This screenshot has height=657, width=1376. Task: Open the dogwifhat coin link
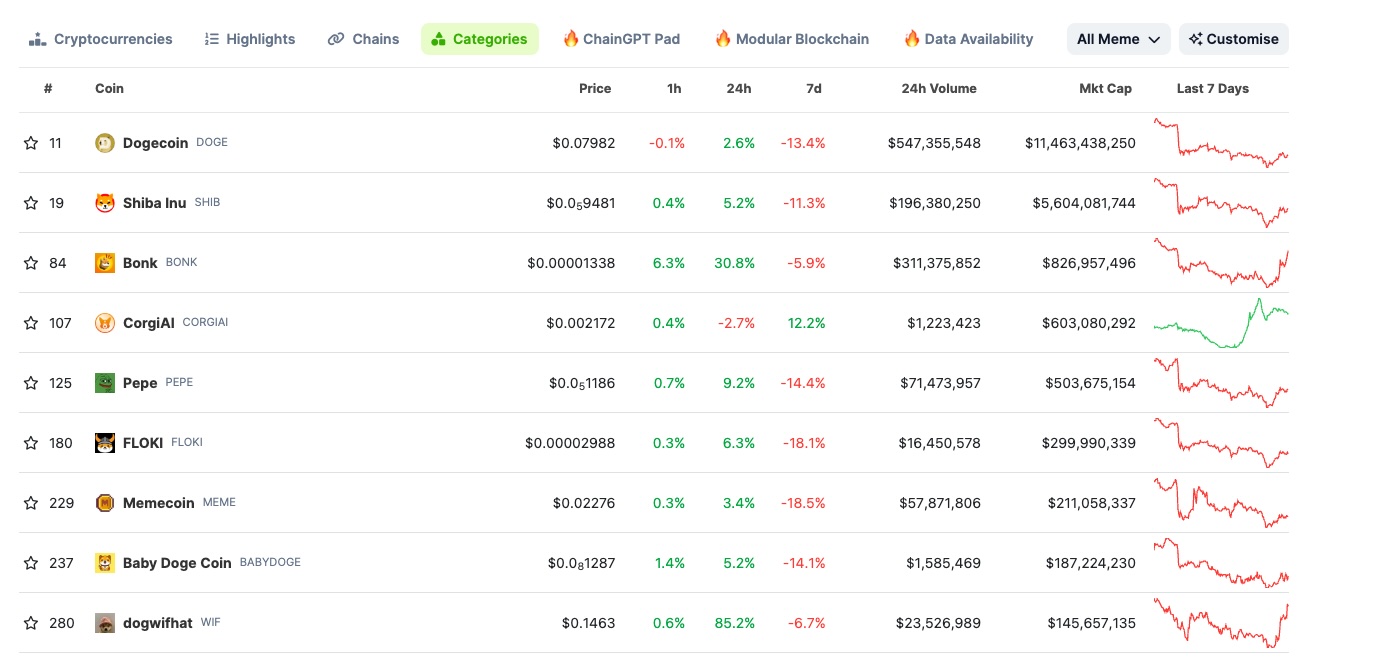pos(158,623)
